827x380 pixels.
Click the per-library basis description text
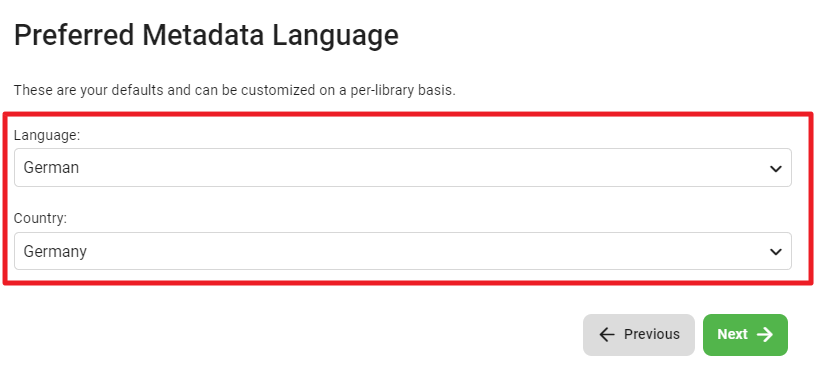(235, 90)
